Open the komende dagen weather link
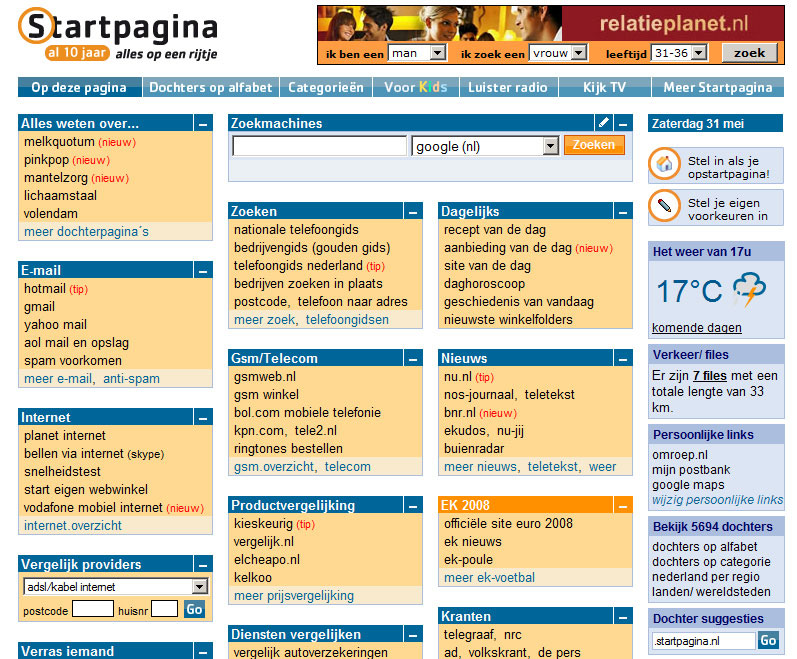Screen dimensions: 797x659 tap(697, 328)
